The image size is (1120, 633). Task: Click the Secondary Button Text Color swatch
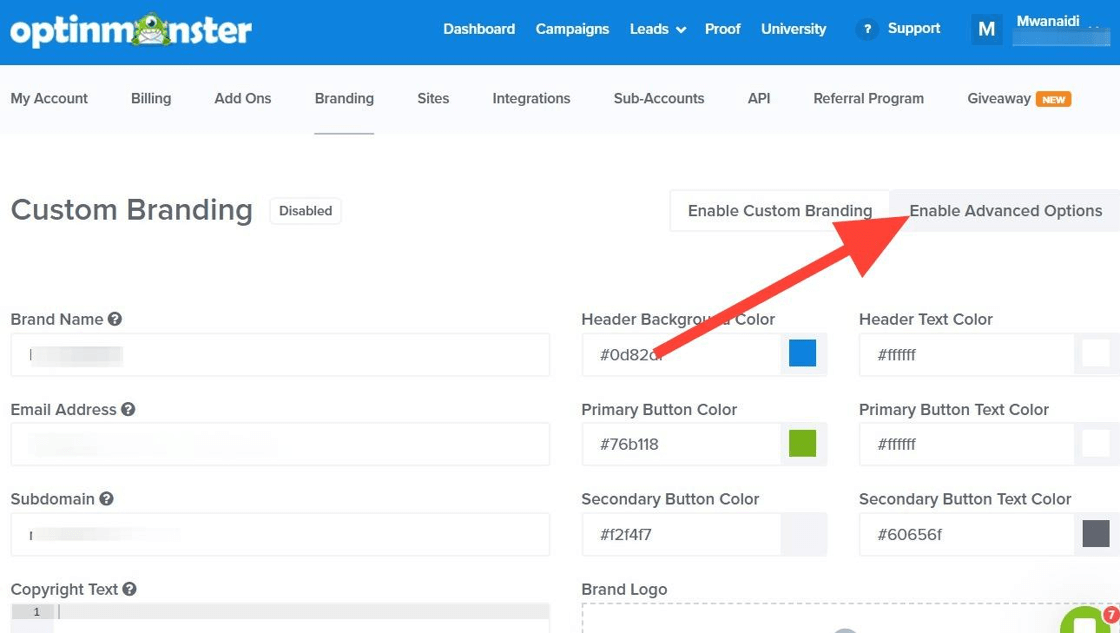[x=1094, y=534]
